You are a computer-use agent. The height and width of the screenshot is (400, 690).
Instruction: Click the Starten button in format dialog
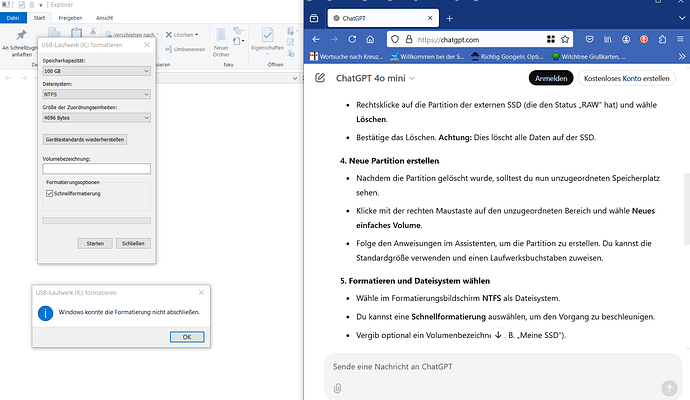95,243
